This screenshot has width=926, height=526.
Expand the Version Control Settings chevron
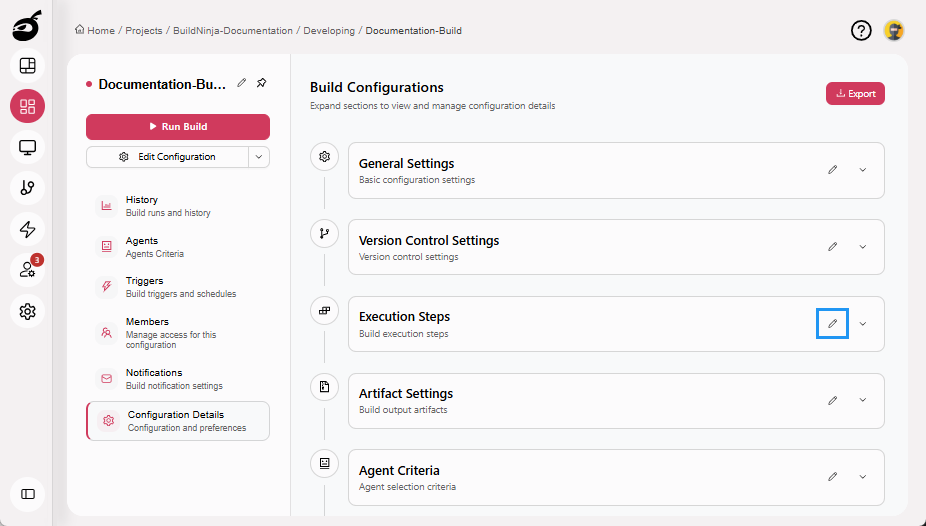pos(863,247)
